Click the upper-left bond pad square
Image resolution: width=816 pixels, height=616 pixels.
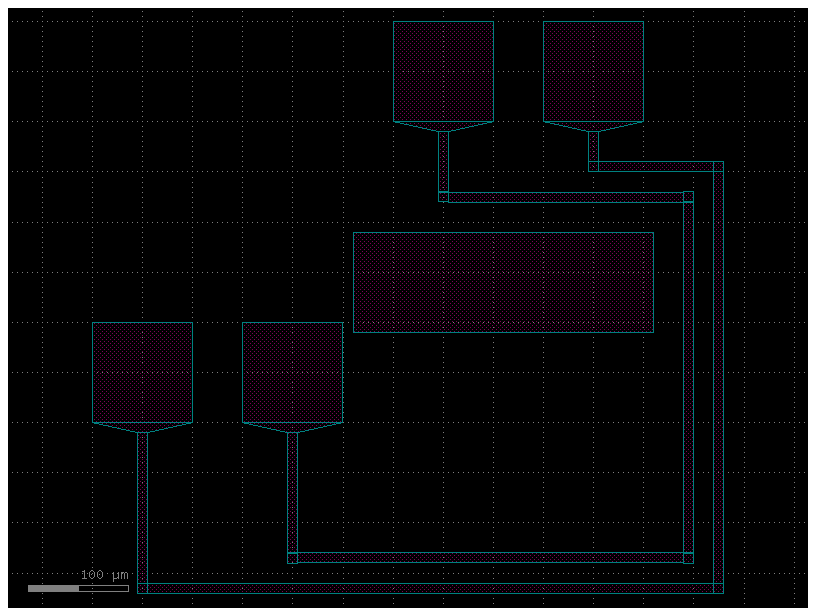pyautogui.click(x=443, y=71)
